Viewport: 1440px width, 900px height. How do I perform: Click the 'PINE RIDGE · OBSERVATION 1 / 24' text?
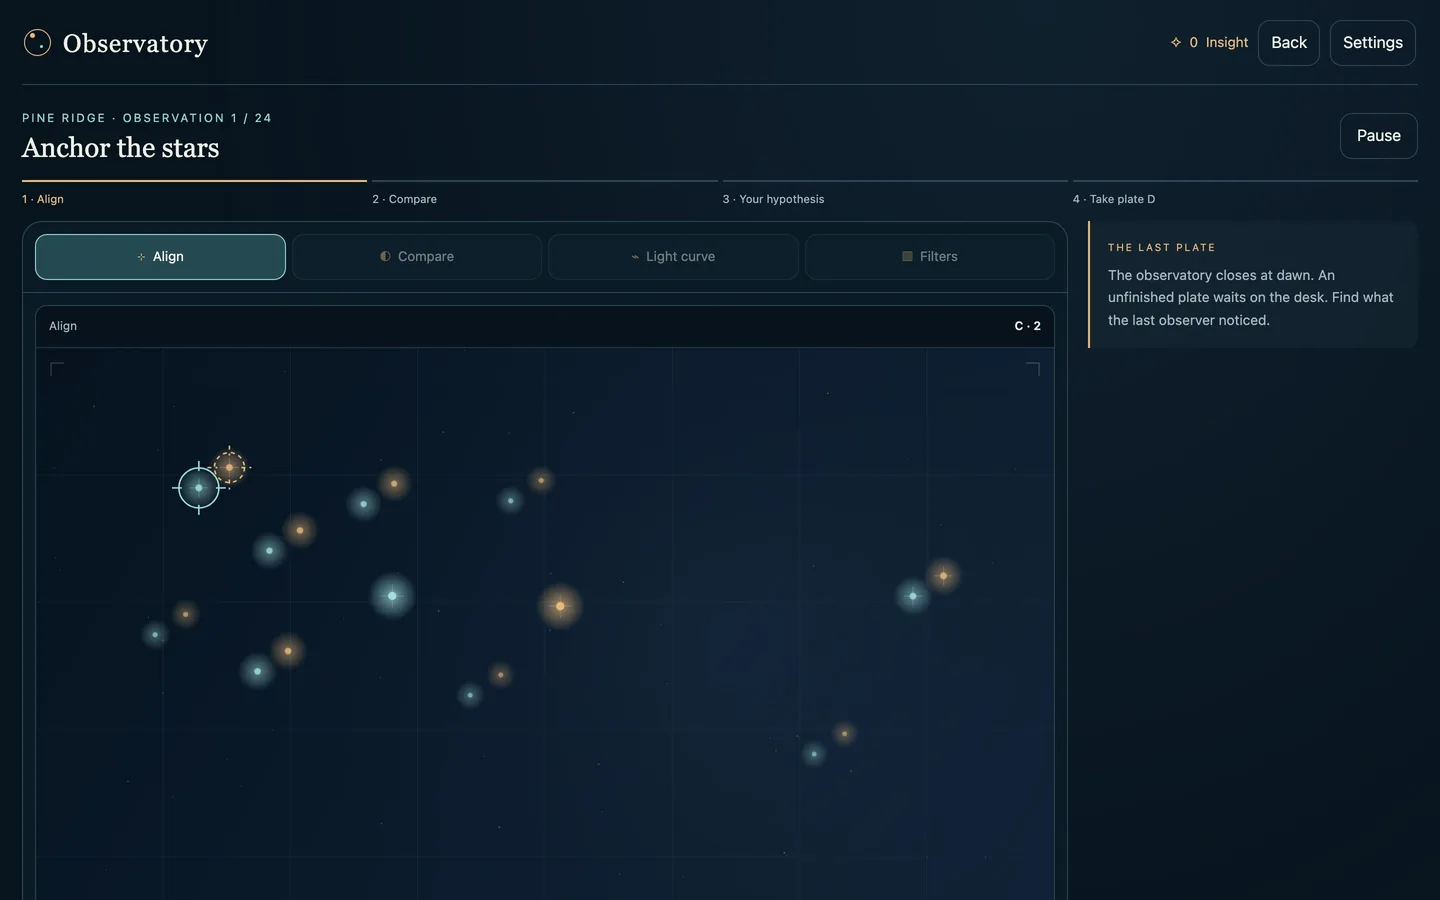[147, 118]
